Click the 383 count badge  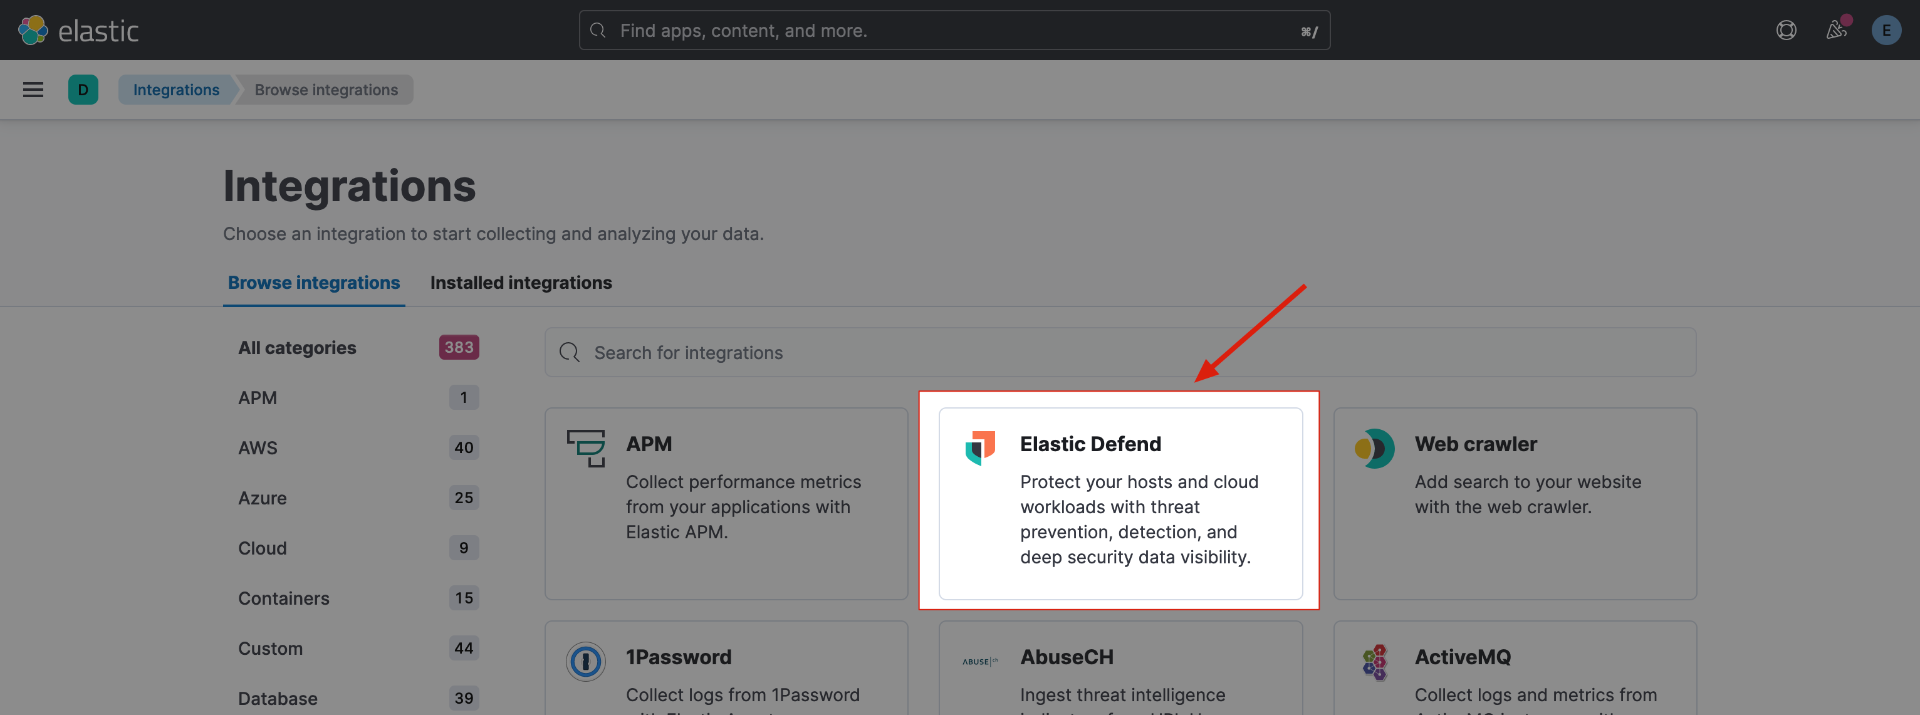pos(459,347)
